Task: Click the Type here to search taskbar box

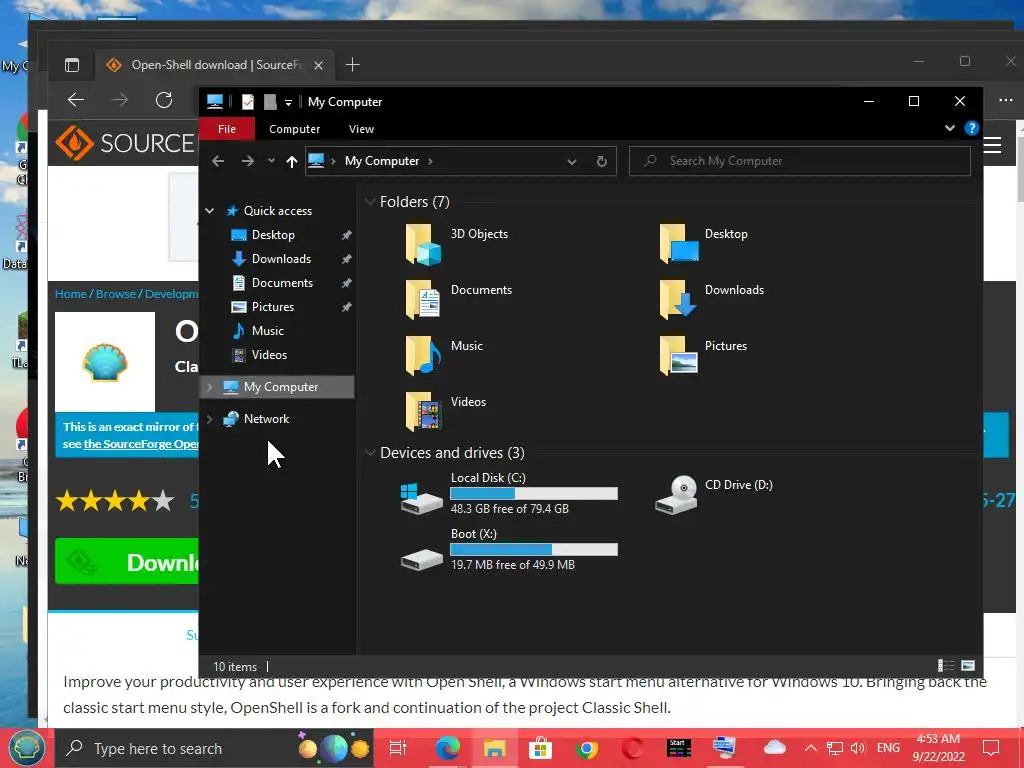Action: point(215,748)
